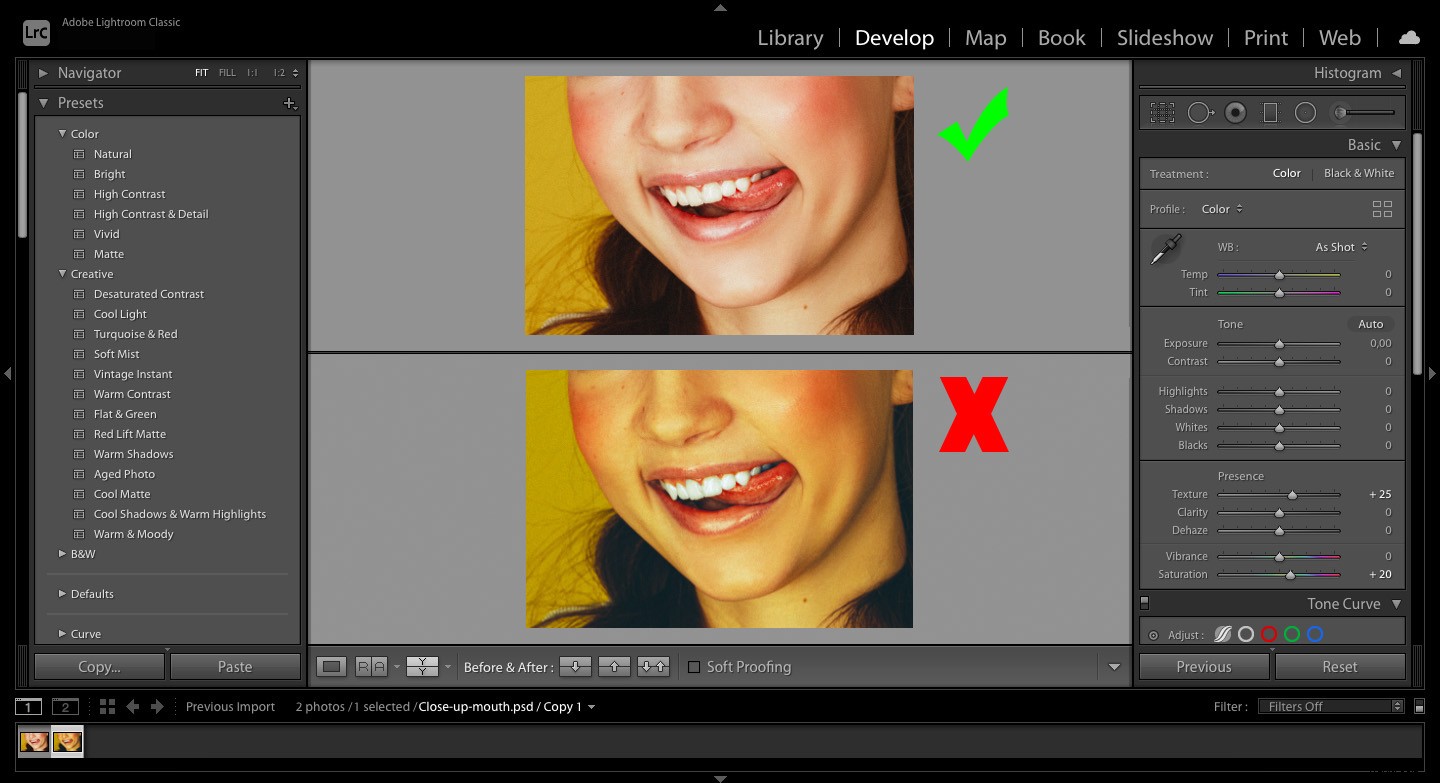The width and height of the screenshot is (1440, 783).
Task: Open the Slideshow module
Action: (x=1164, y=37)
